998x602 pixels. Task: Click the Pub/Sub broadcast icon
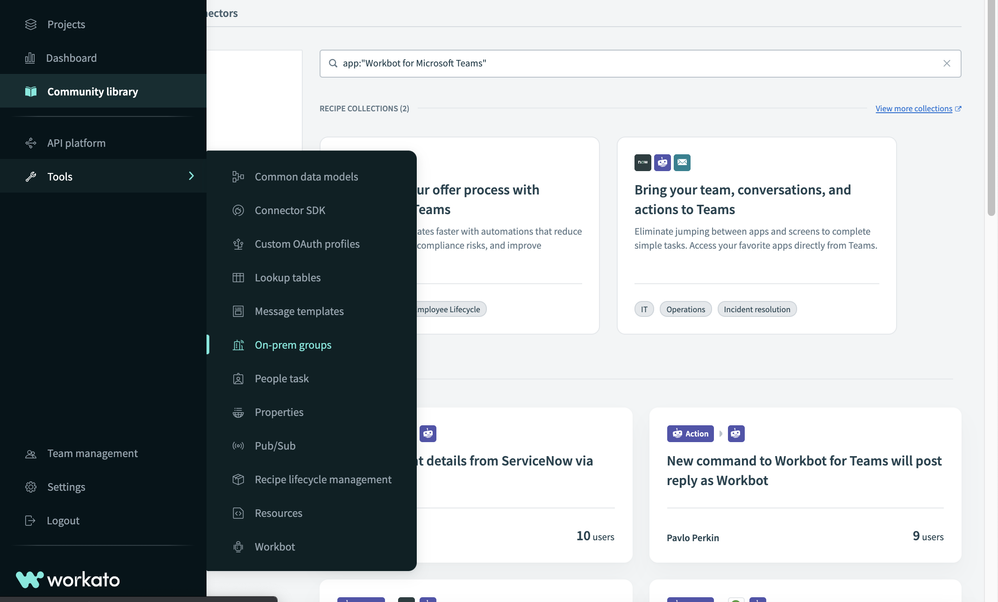click(238, 446)
